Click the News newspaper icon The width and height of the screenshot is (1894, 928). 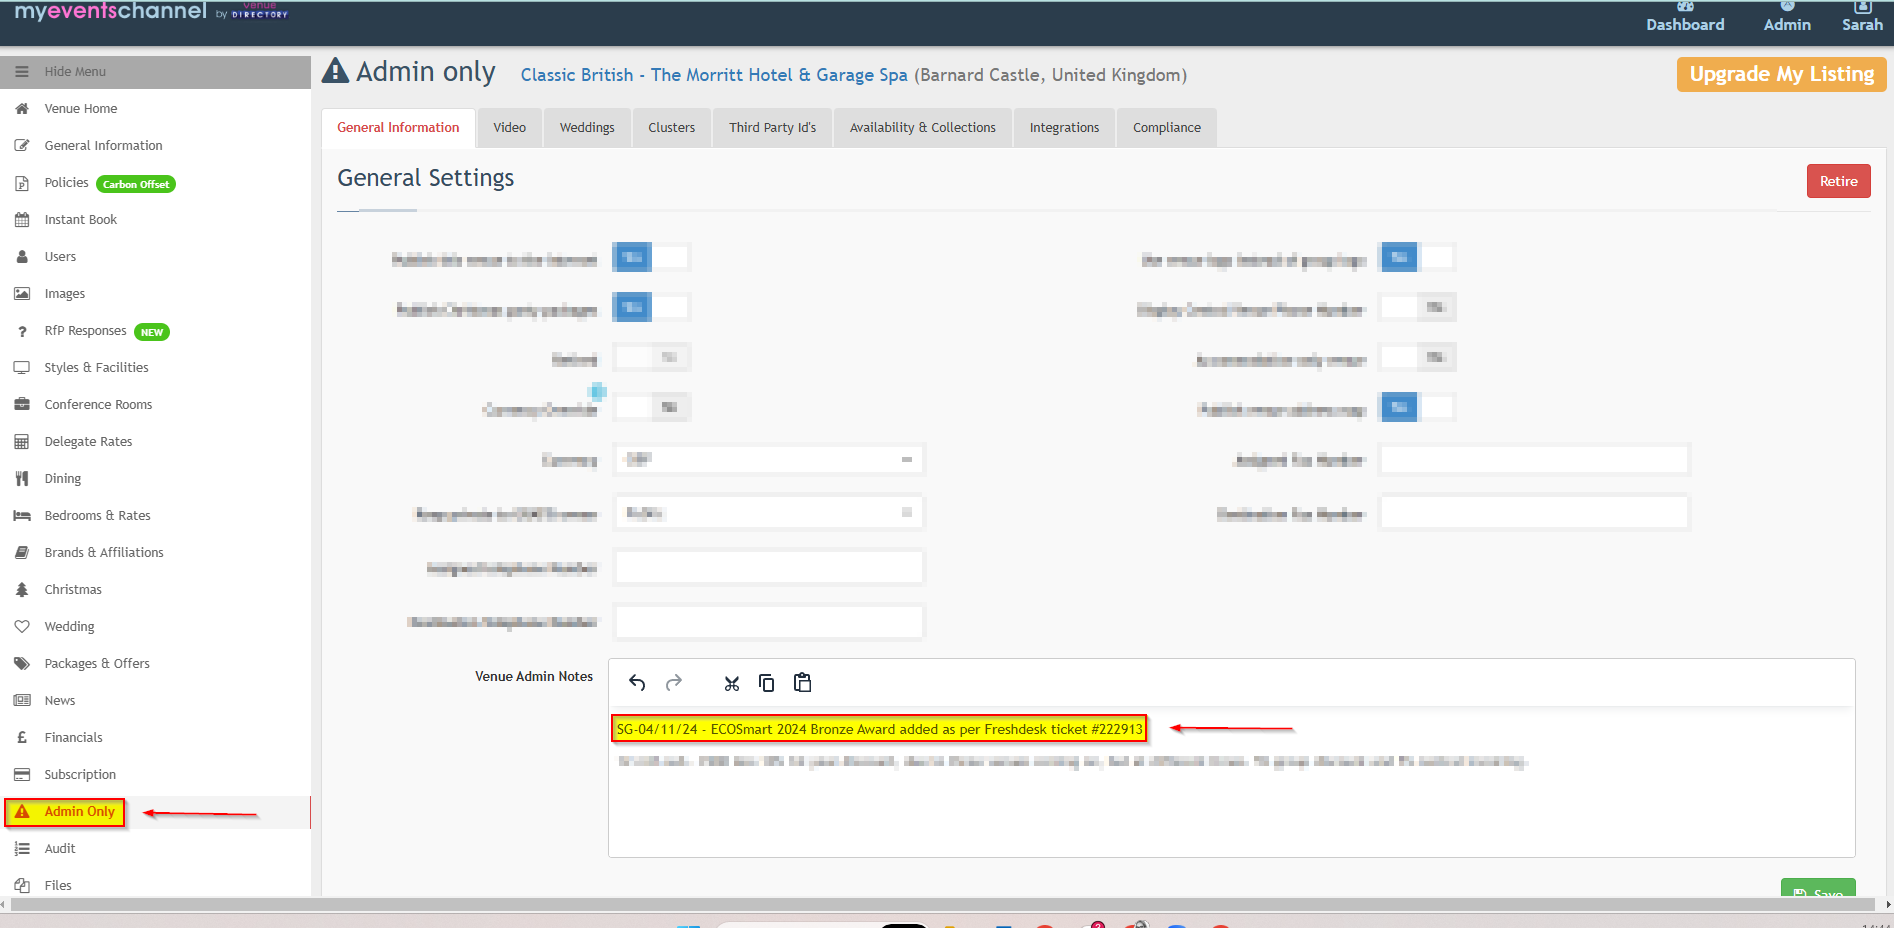tap(22, 701)
